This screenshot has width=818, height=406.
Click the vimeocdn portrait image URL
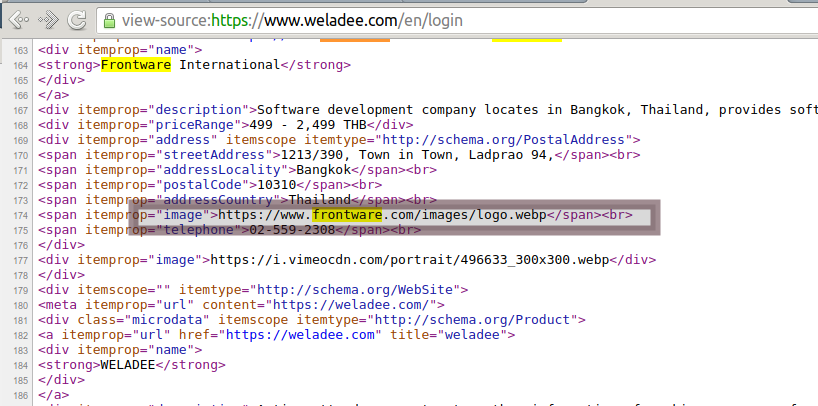[407, 260]
